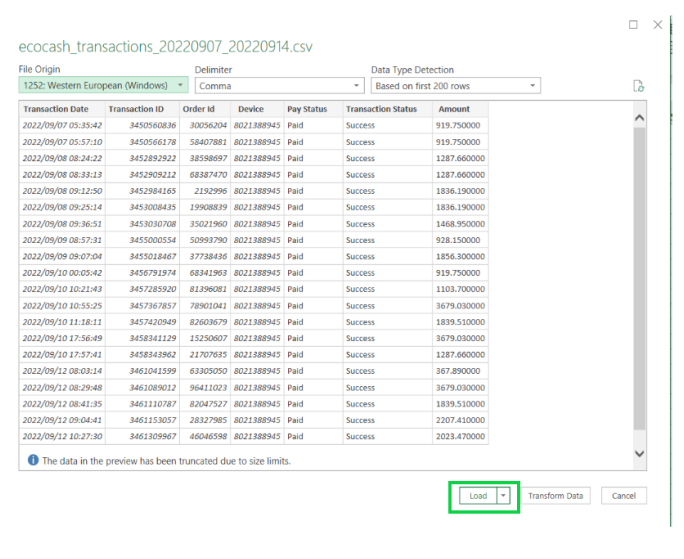Click Transaction ID cell 3455000554
Image resolution: width=684 pixels, height=559 pixels.
click(142, 240)
